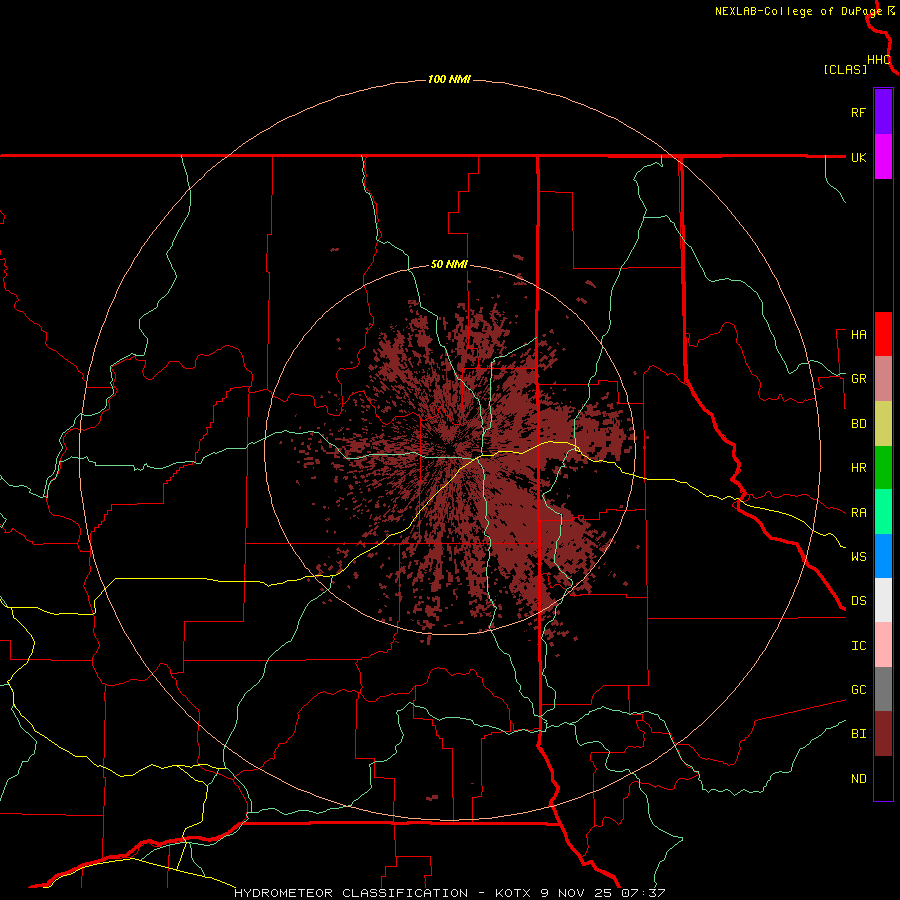Click the blue WS legend swatch
Screen dimensions: 900x900
pos(883,556)
